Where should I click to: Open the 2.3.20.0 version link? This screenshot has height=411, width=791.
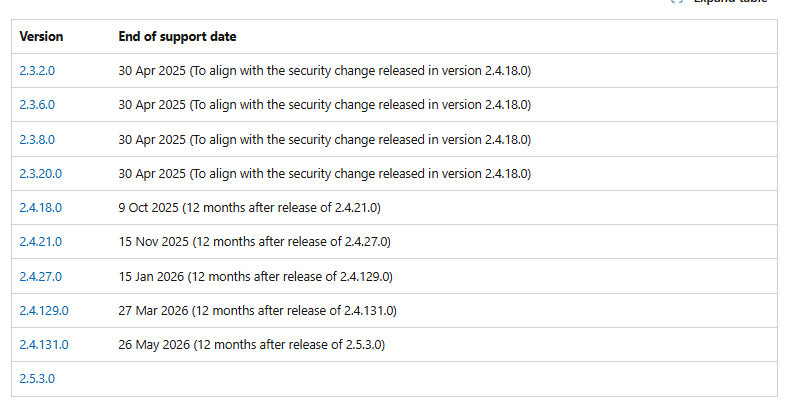40,174
